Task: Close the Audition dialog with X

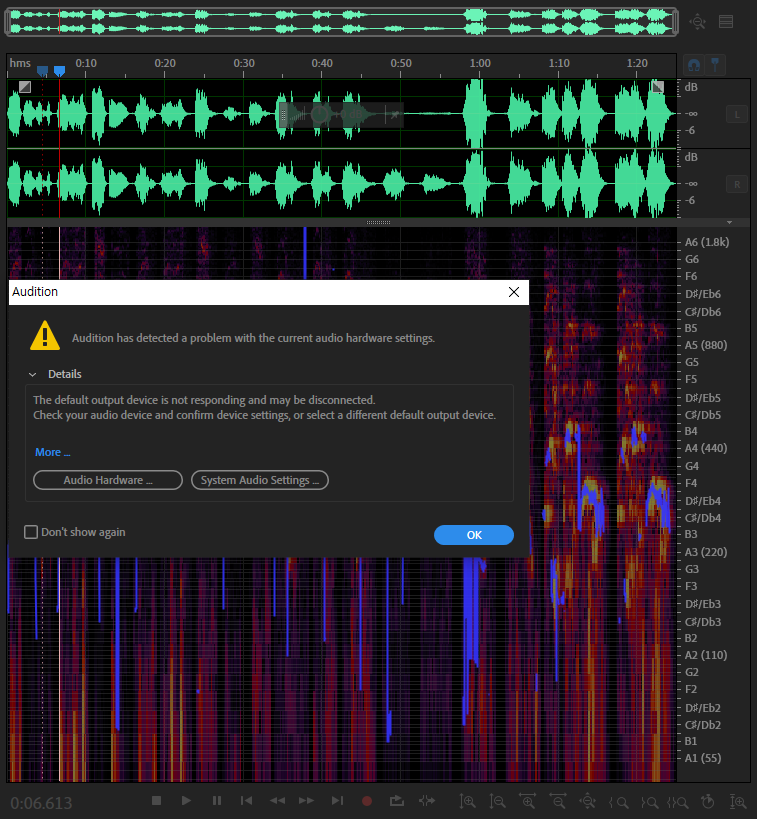Action: click(514, 292)
